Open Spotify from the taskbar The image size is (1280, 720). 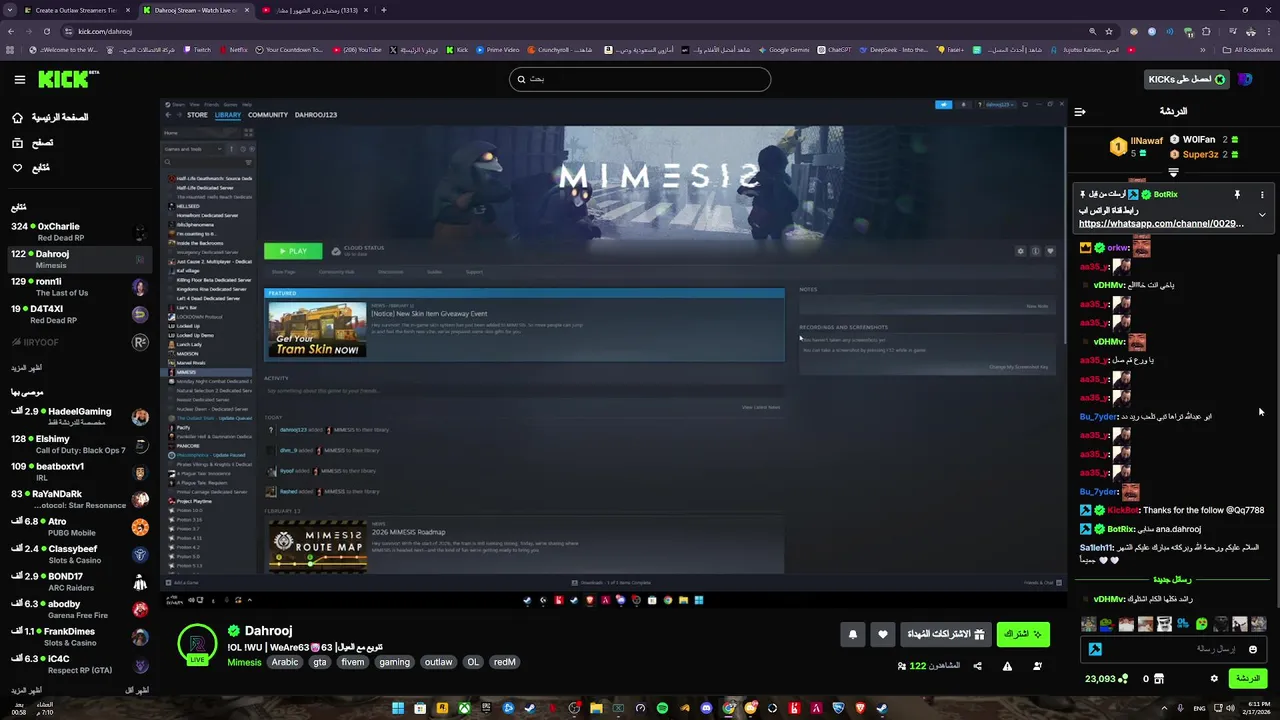point(662,709)
